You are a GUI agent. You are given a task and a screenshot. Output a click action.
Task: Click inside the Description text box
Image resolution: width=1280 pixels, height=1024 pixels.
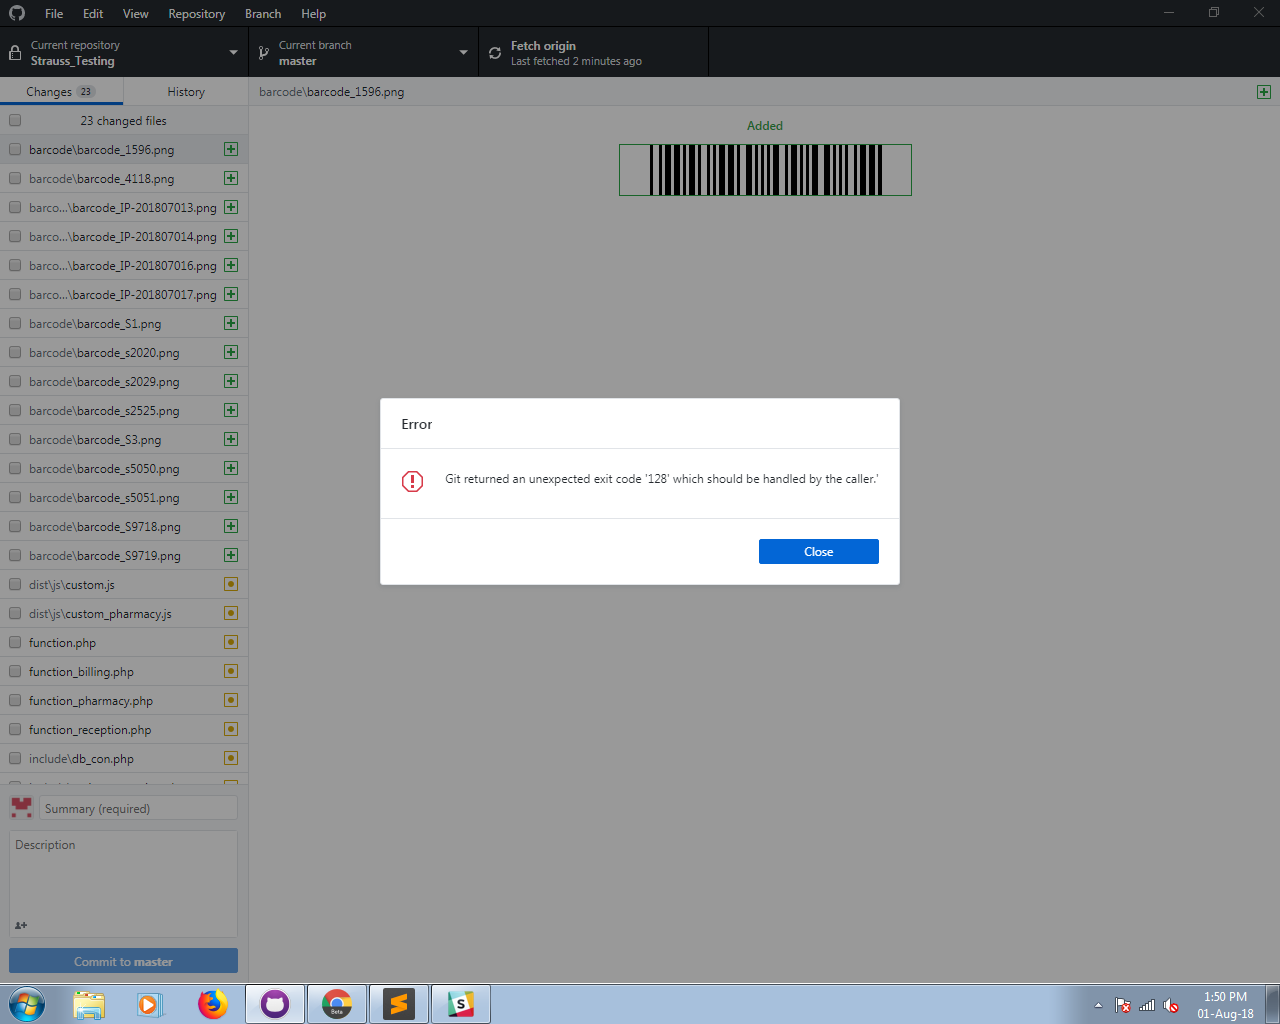122,880
